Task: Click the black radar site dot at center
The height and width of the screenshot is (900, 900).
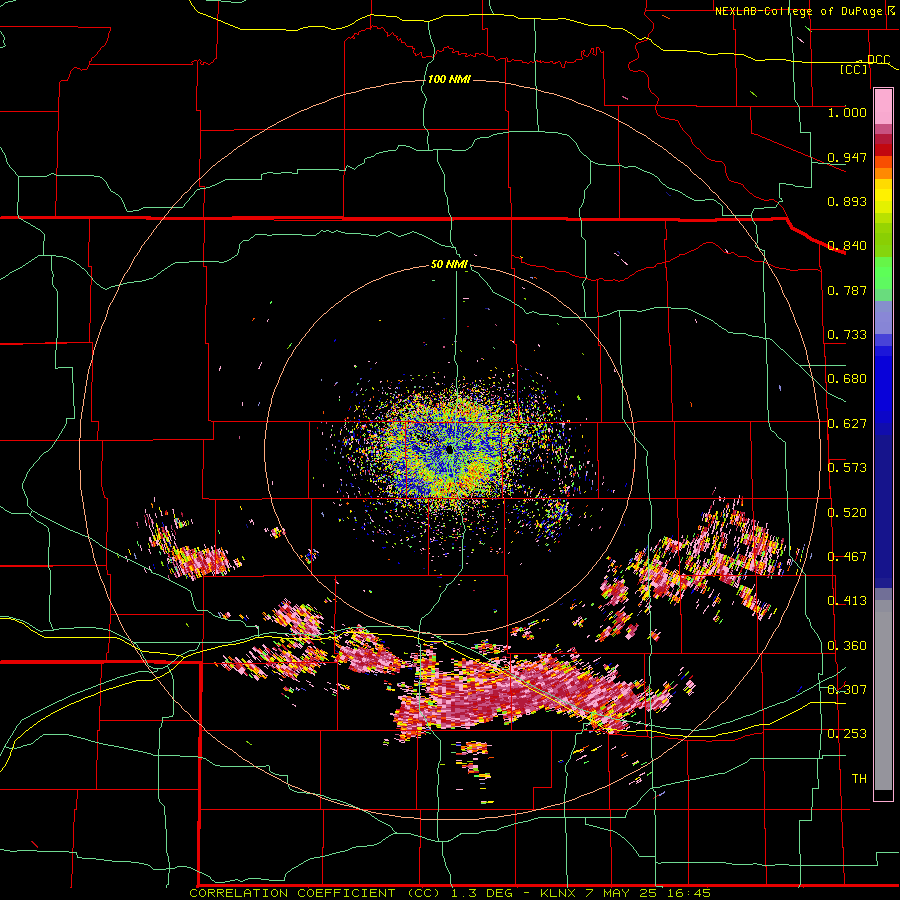Action: 449,450
